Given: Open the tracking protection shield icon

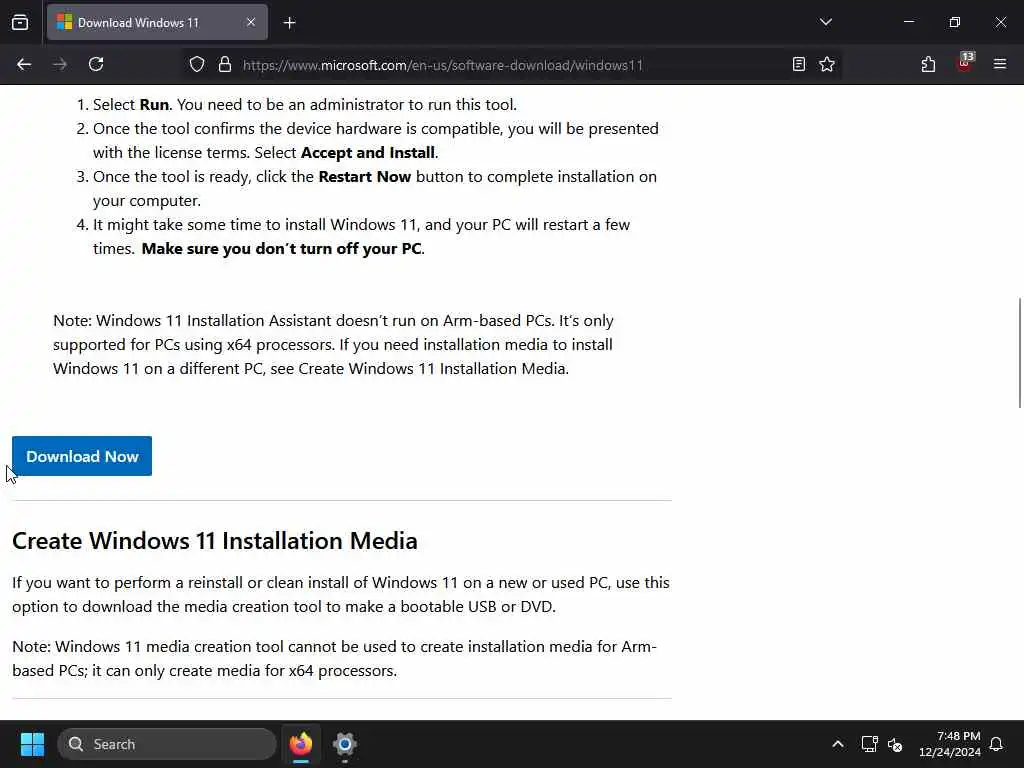Looking at the screenshot, I should tap(197, 64).
